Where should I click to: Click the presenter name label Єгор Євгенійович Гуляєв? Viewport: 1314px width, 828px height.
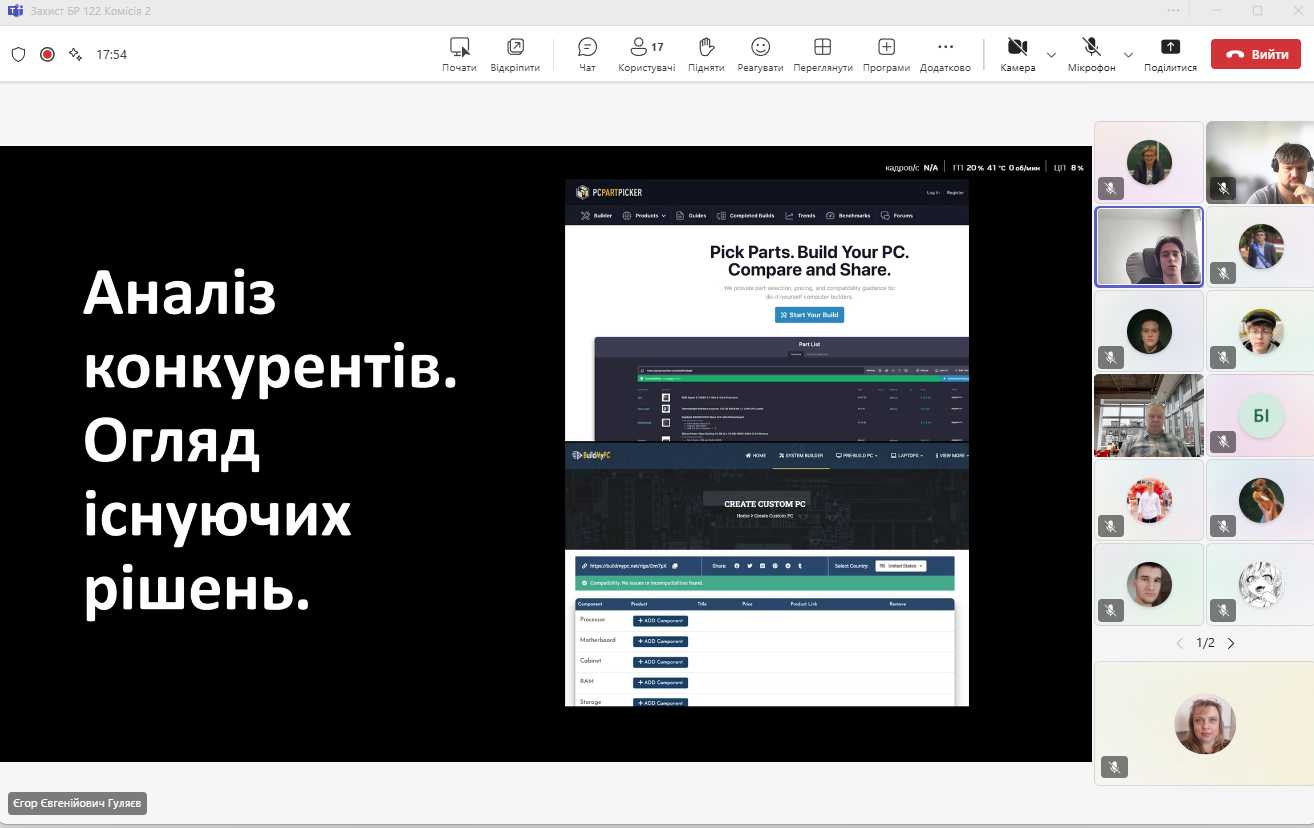[x=78, y=803]
